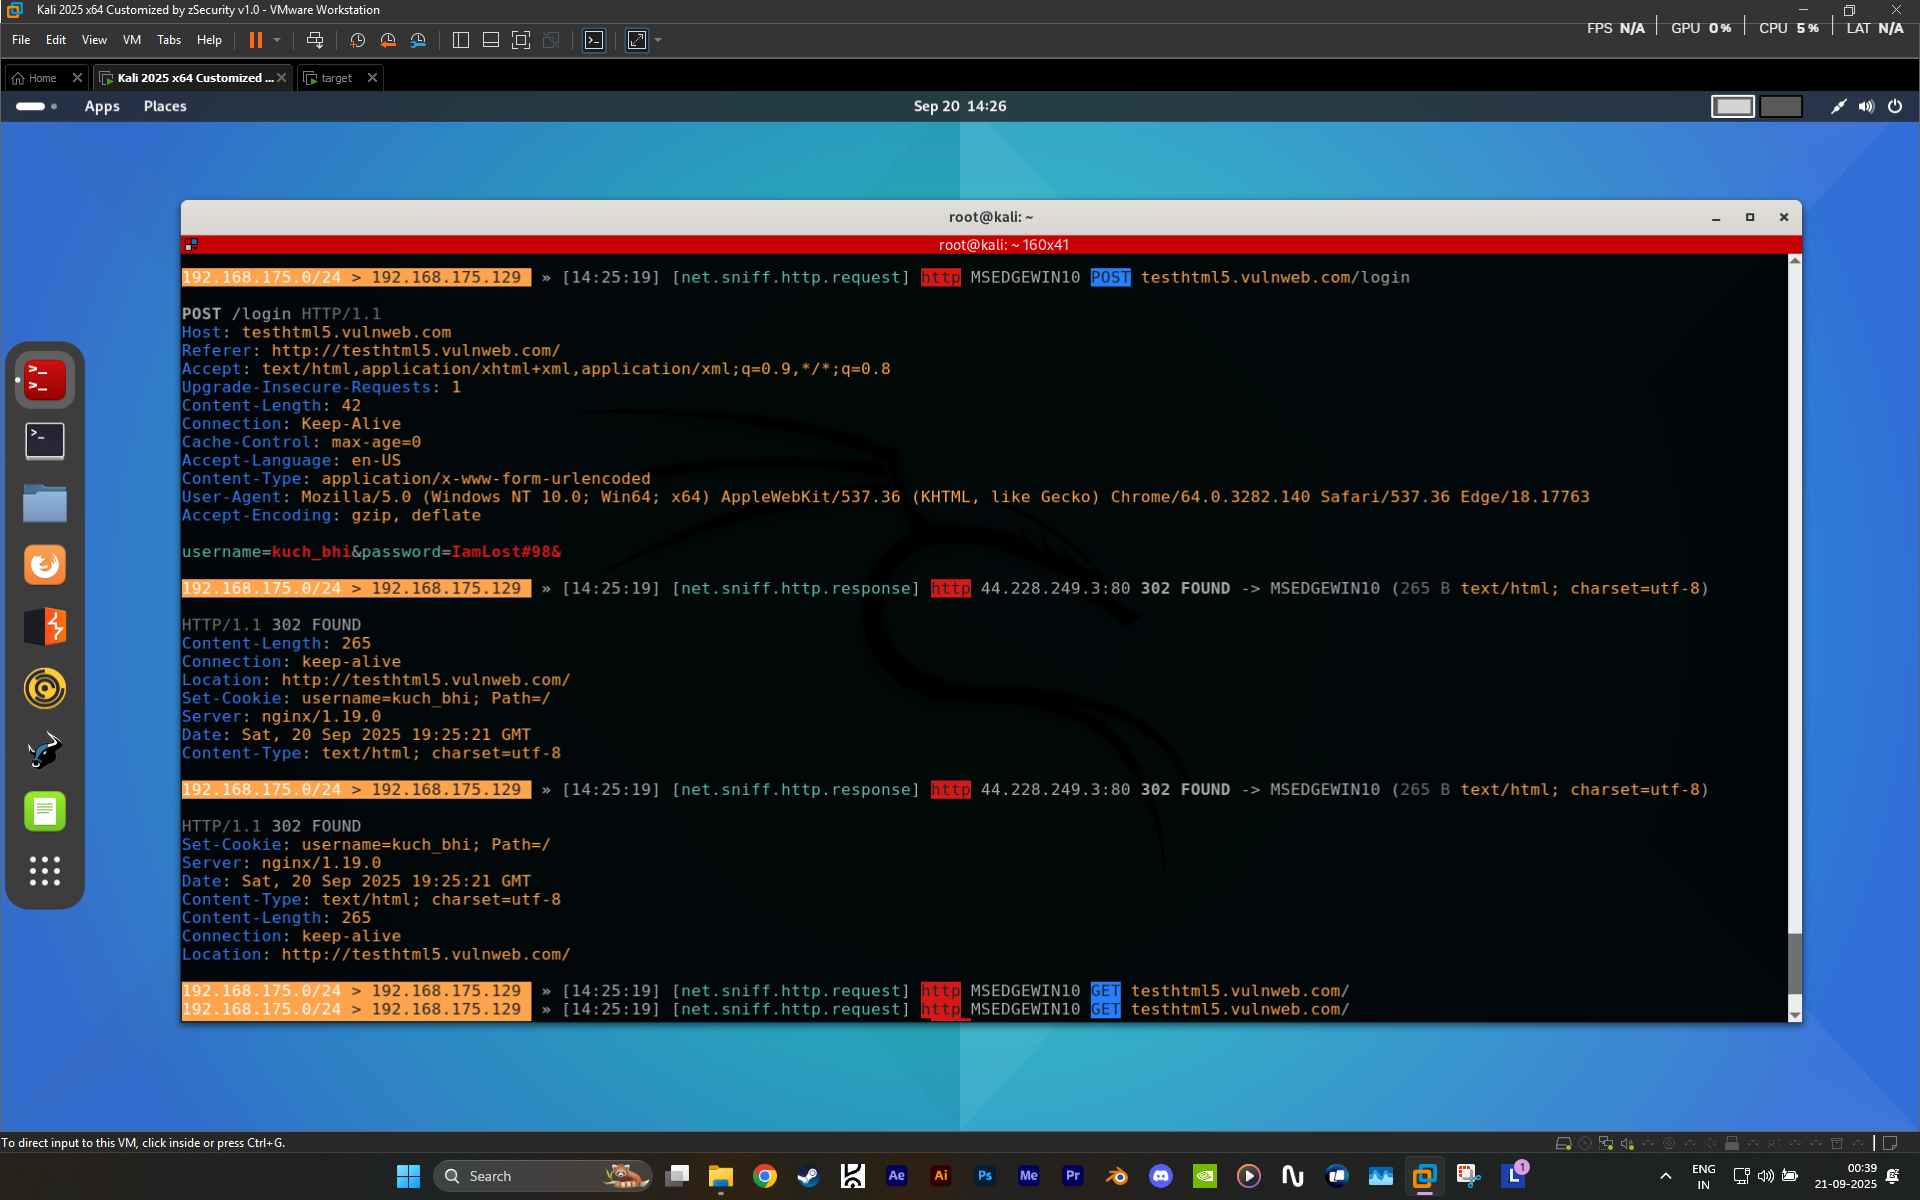Show hidden Windows tray icons chevron
Image resolution: width=1920 pixels, height=1200 pixels.
click(x=1666, y=1176)
